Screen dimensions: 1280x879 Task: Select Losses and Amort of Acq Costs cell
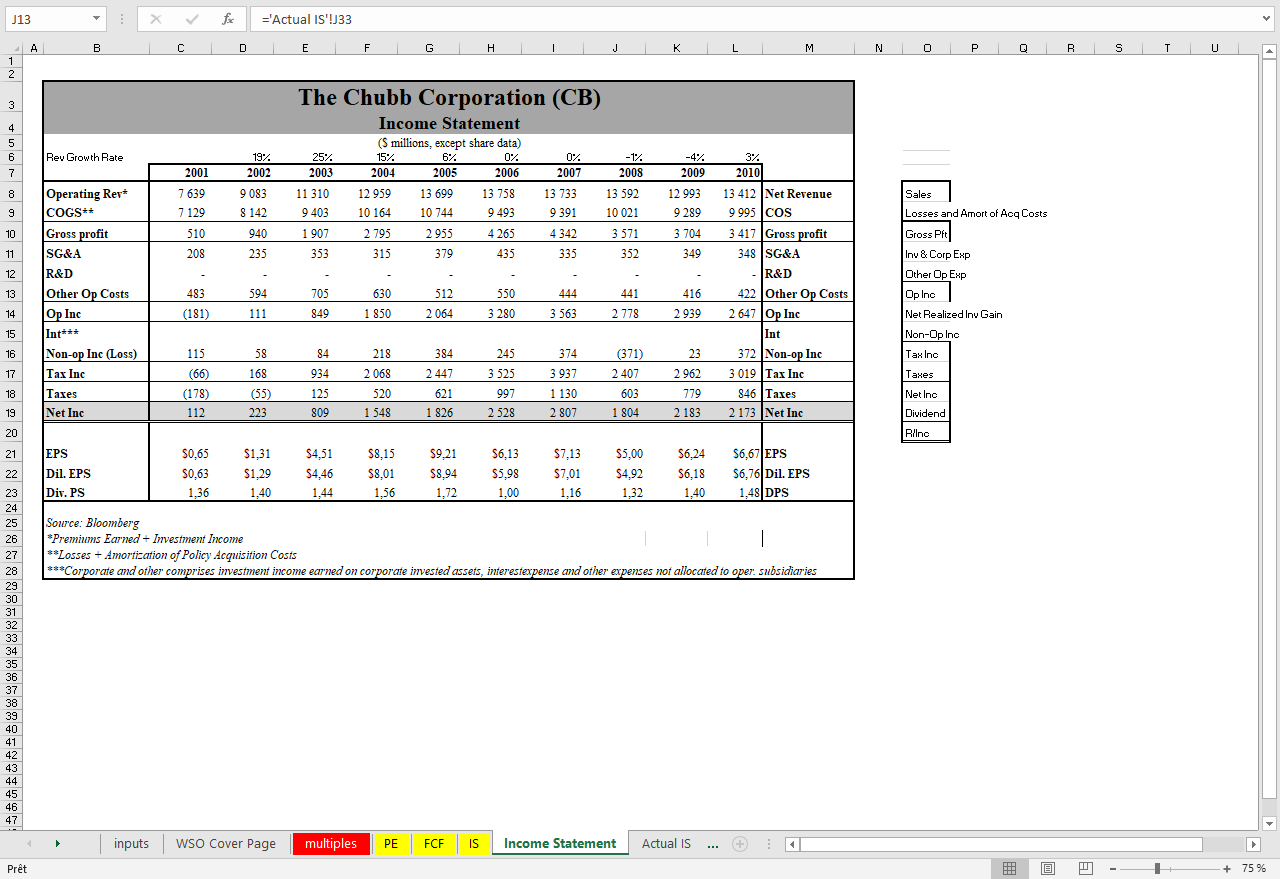click(x=976, y=213)
